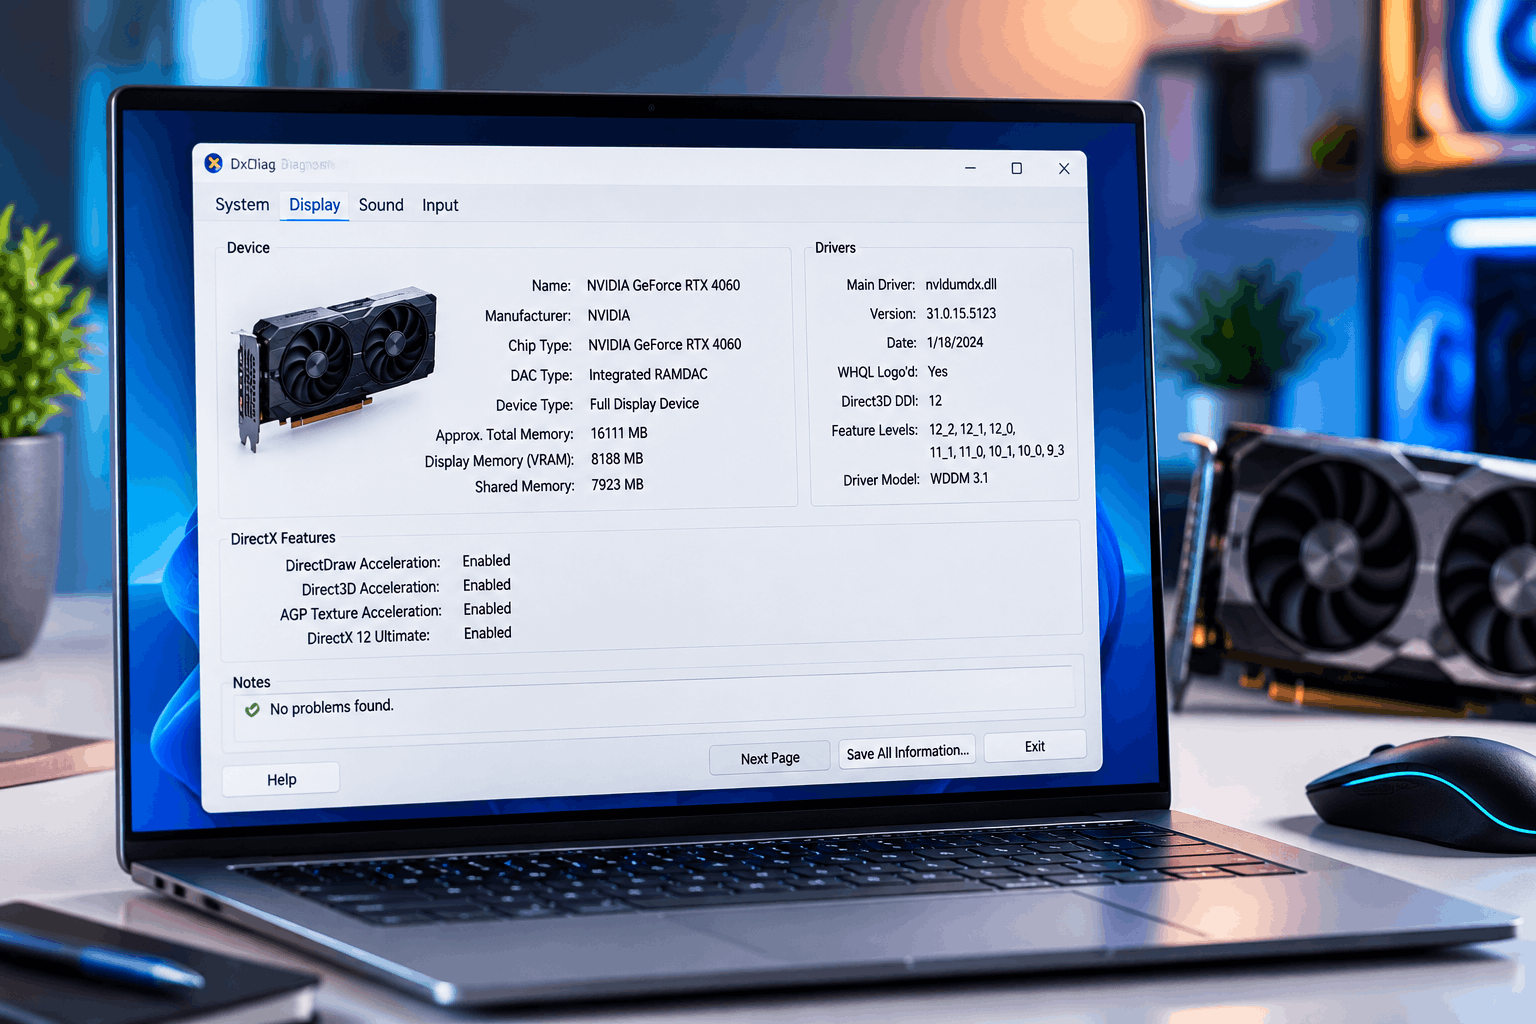Maximize the DxDiag window

point(1017,168)
